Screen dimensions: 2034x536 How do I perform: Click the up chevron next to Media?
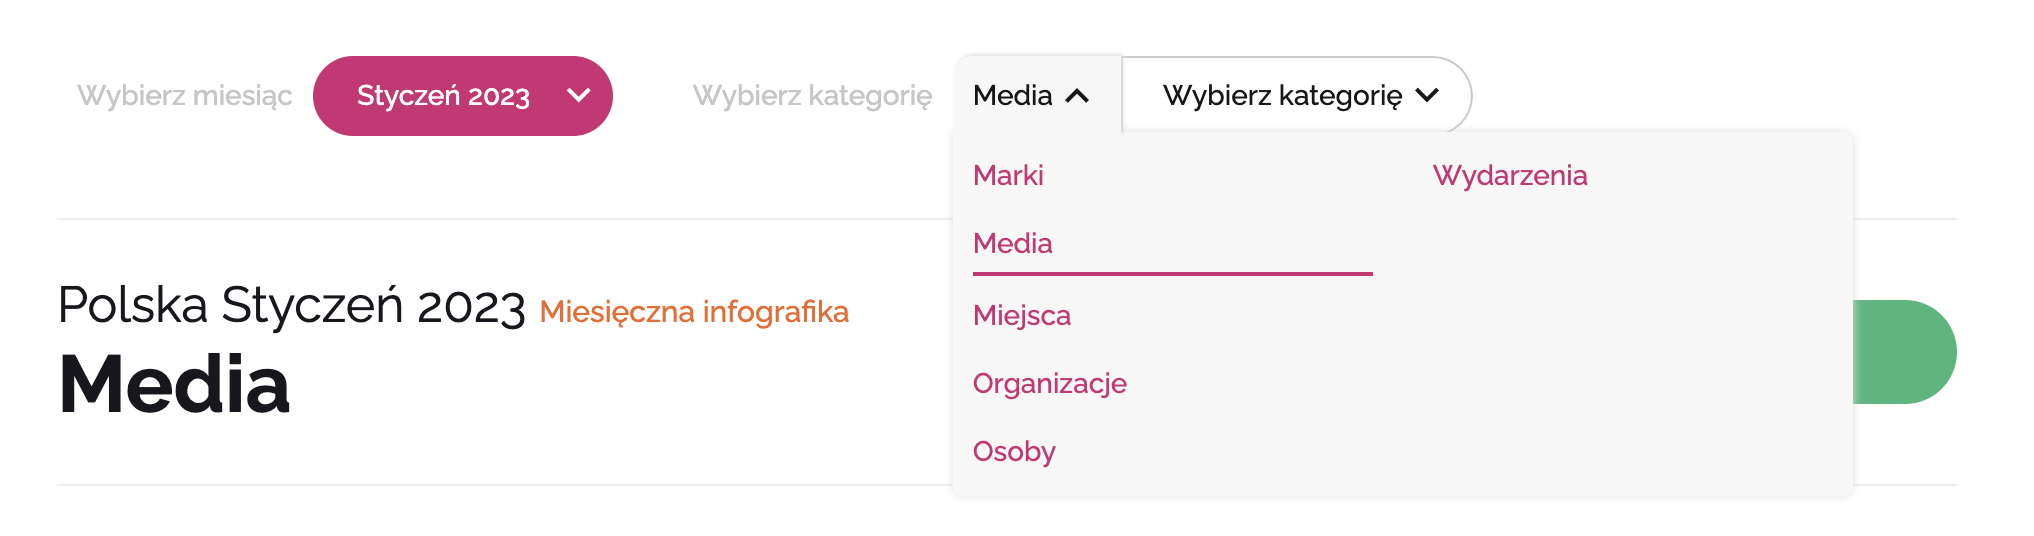click(x=1077, y=96)
